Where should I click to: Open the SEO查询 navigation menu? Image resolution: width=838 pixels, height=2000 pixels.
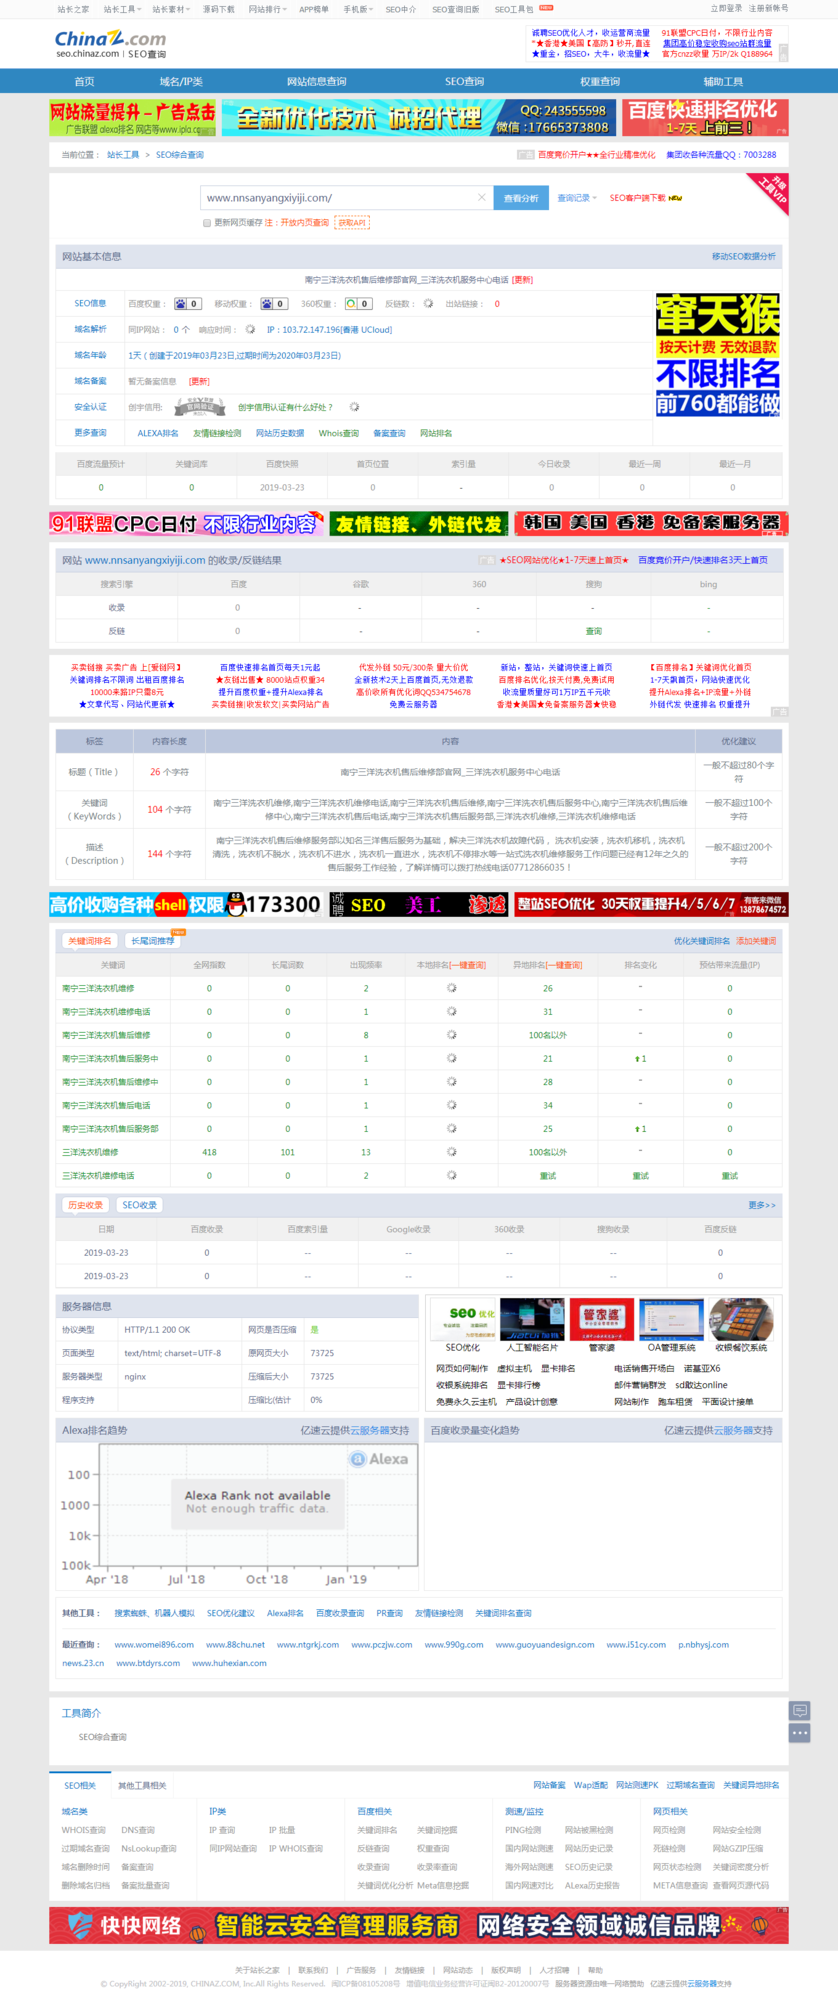464,82
